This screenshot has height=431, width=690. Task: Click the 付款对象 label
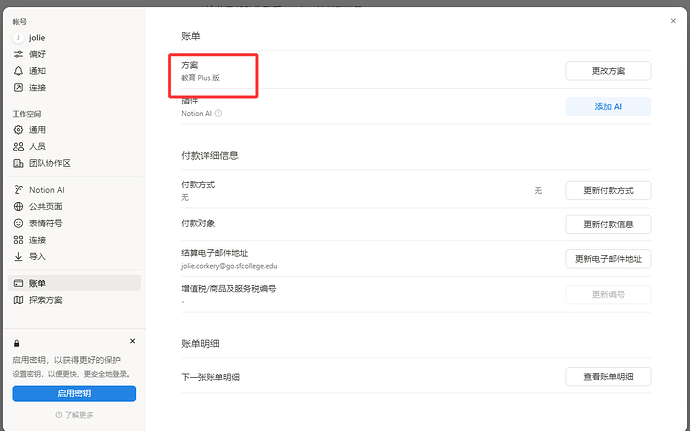(x=198, y=223)
